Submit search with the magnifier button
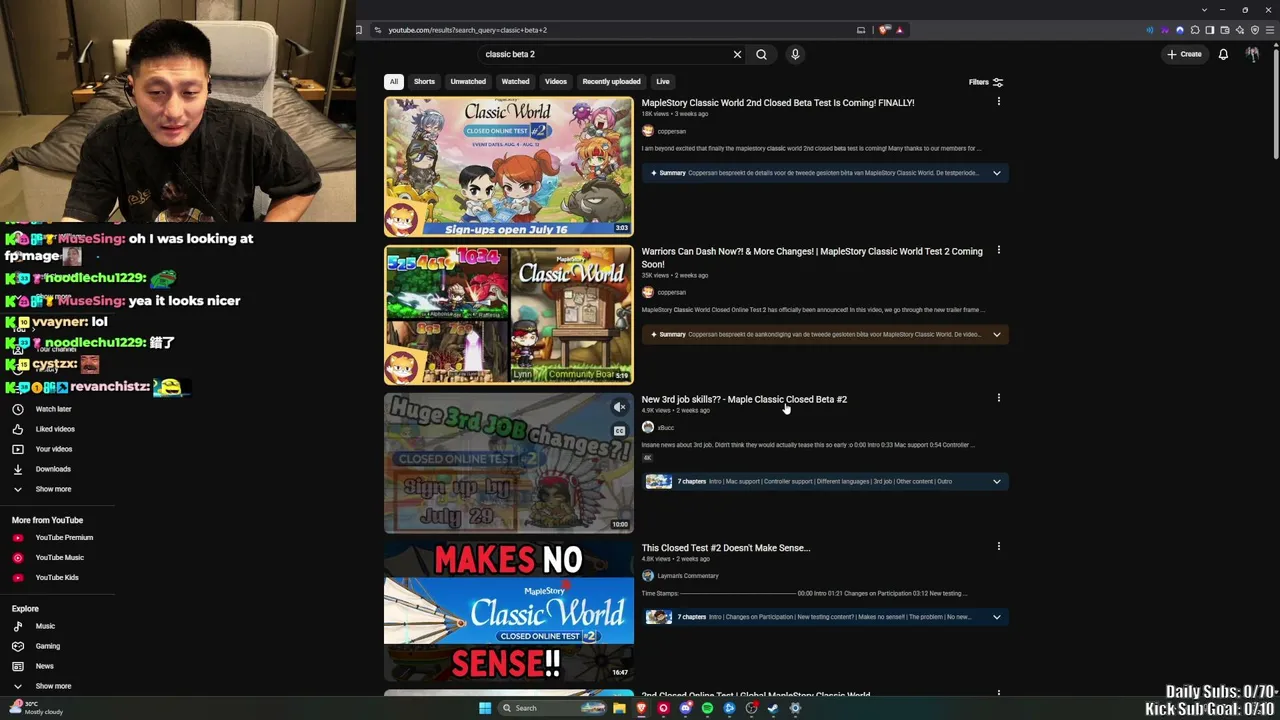Viewport: 1280px width, 720px height. pos(761,54)
